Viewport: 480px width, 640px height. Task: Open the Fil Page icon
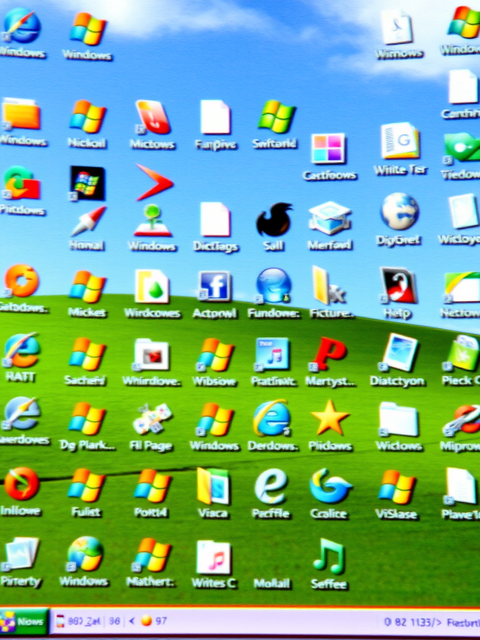[x=152, y=419]
